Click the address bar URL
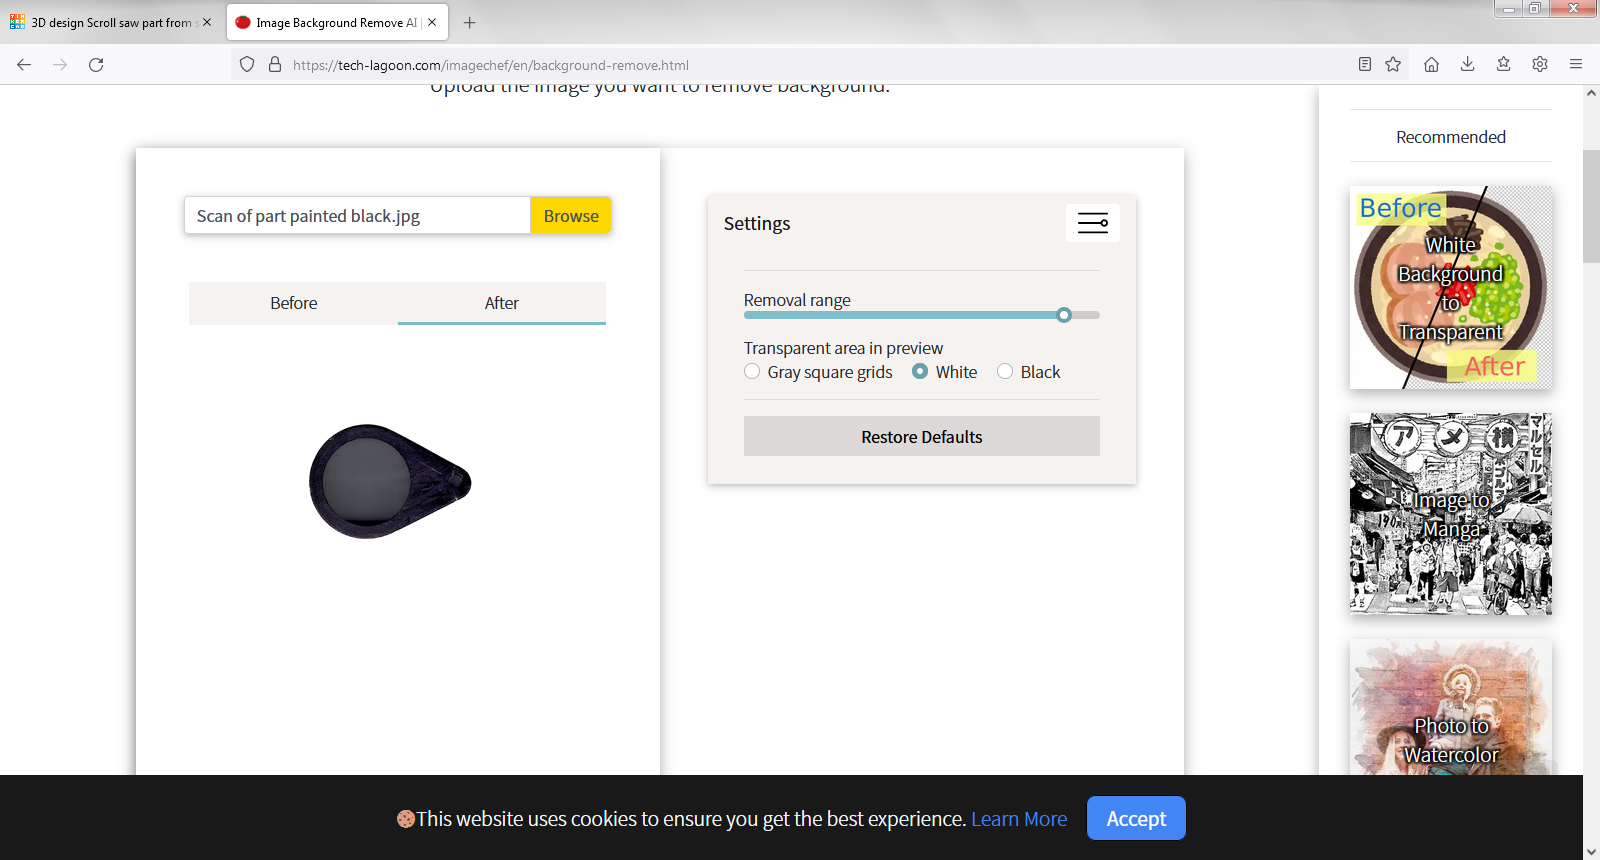Screen dimensions: 1600x860 491,65
